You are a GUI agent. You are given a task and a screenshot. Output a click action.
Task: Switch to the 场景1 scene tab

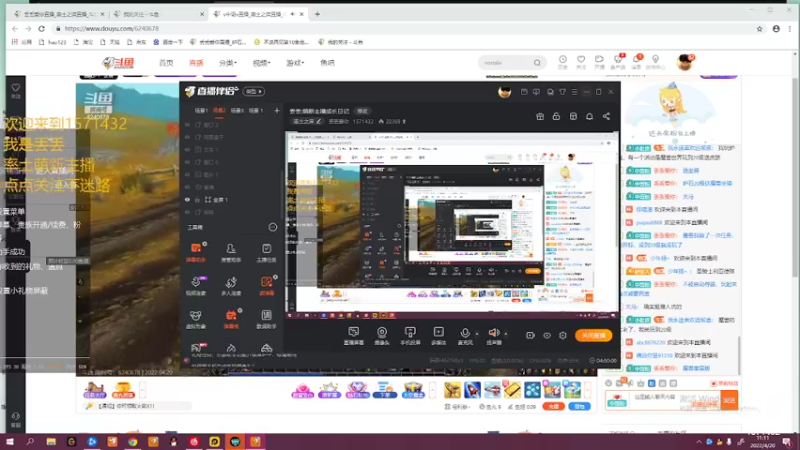pos(201,110)
